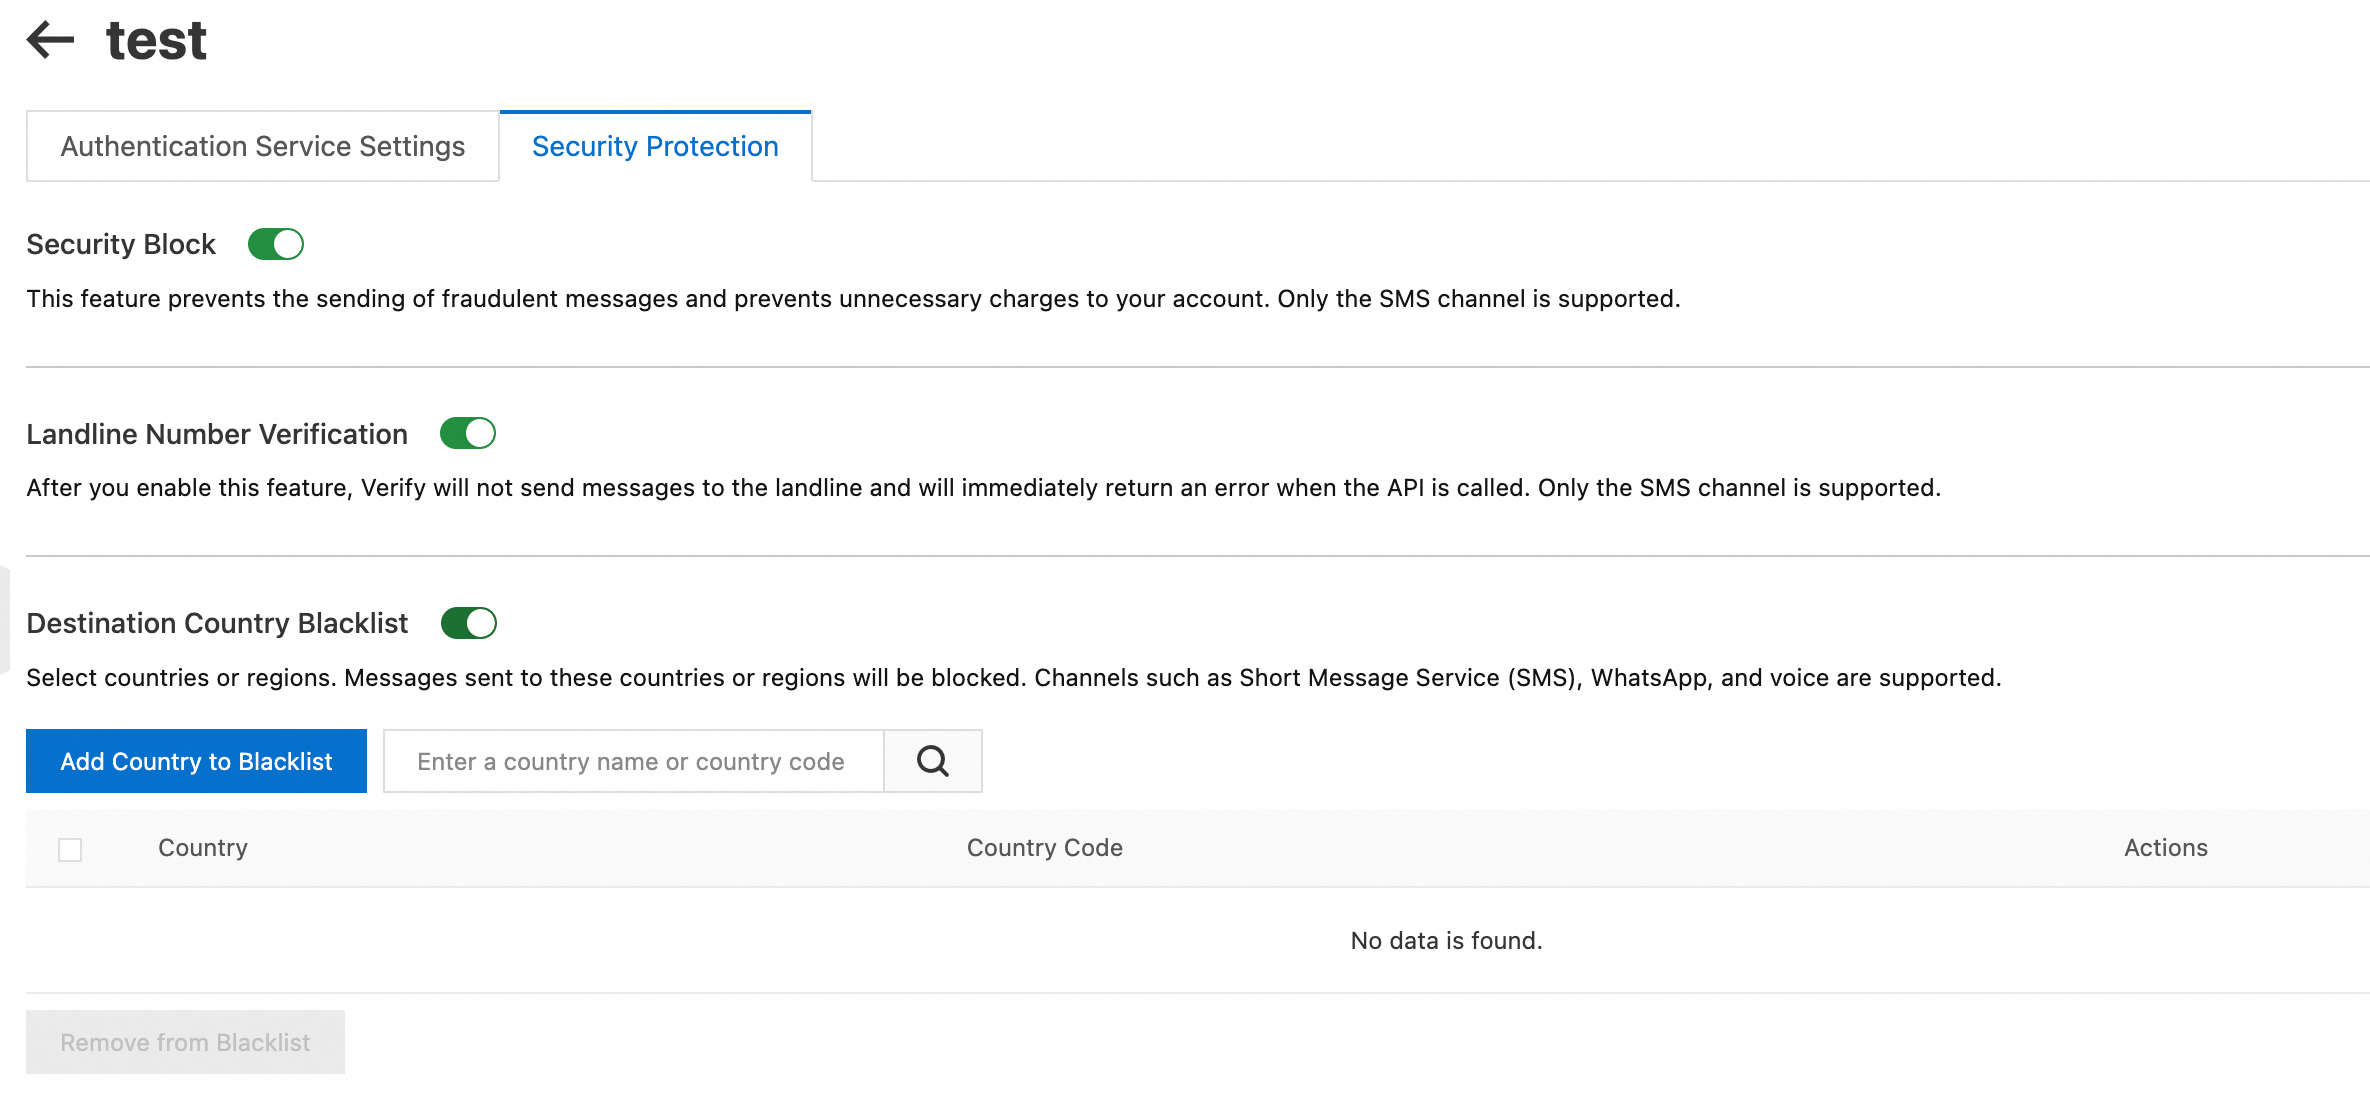2370x1098 pixels.
Task: Click Landline Number Verification heading label
Action: click(x=217, y=434)
